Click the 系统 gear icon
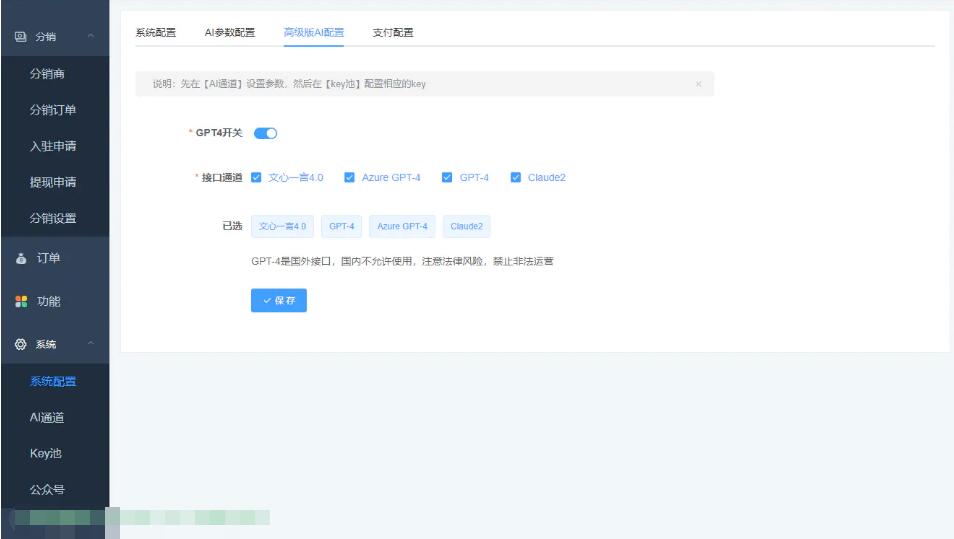 click(20, 344)
